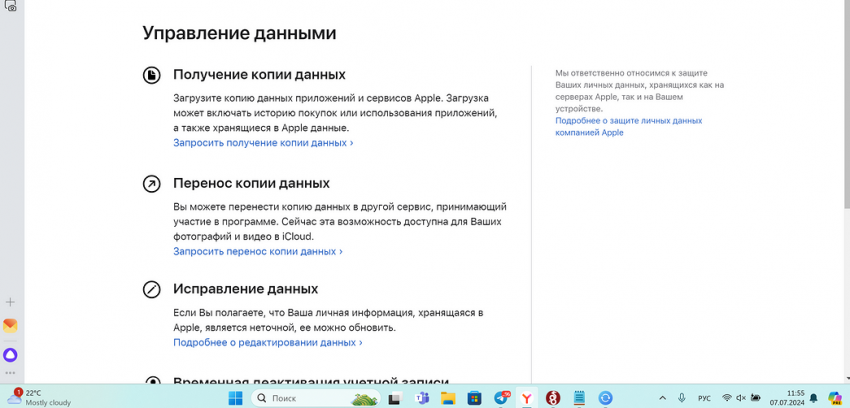Click the Windows Start button
This screenshot has height=408, width=850.
coord(236,398)
